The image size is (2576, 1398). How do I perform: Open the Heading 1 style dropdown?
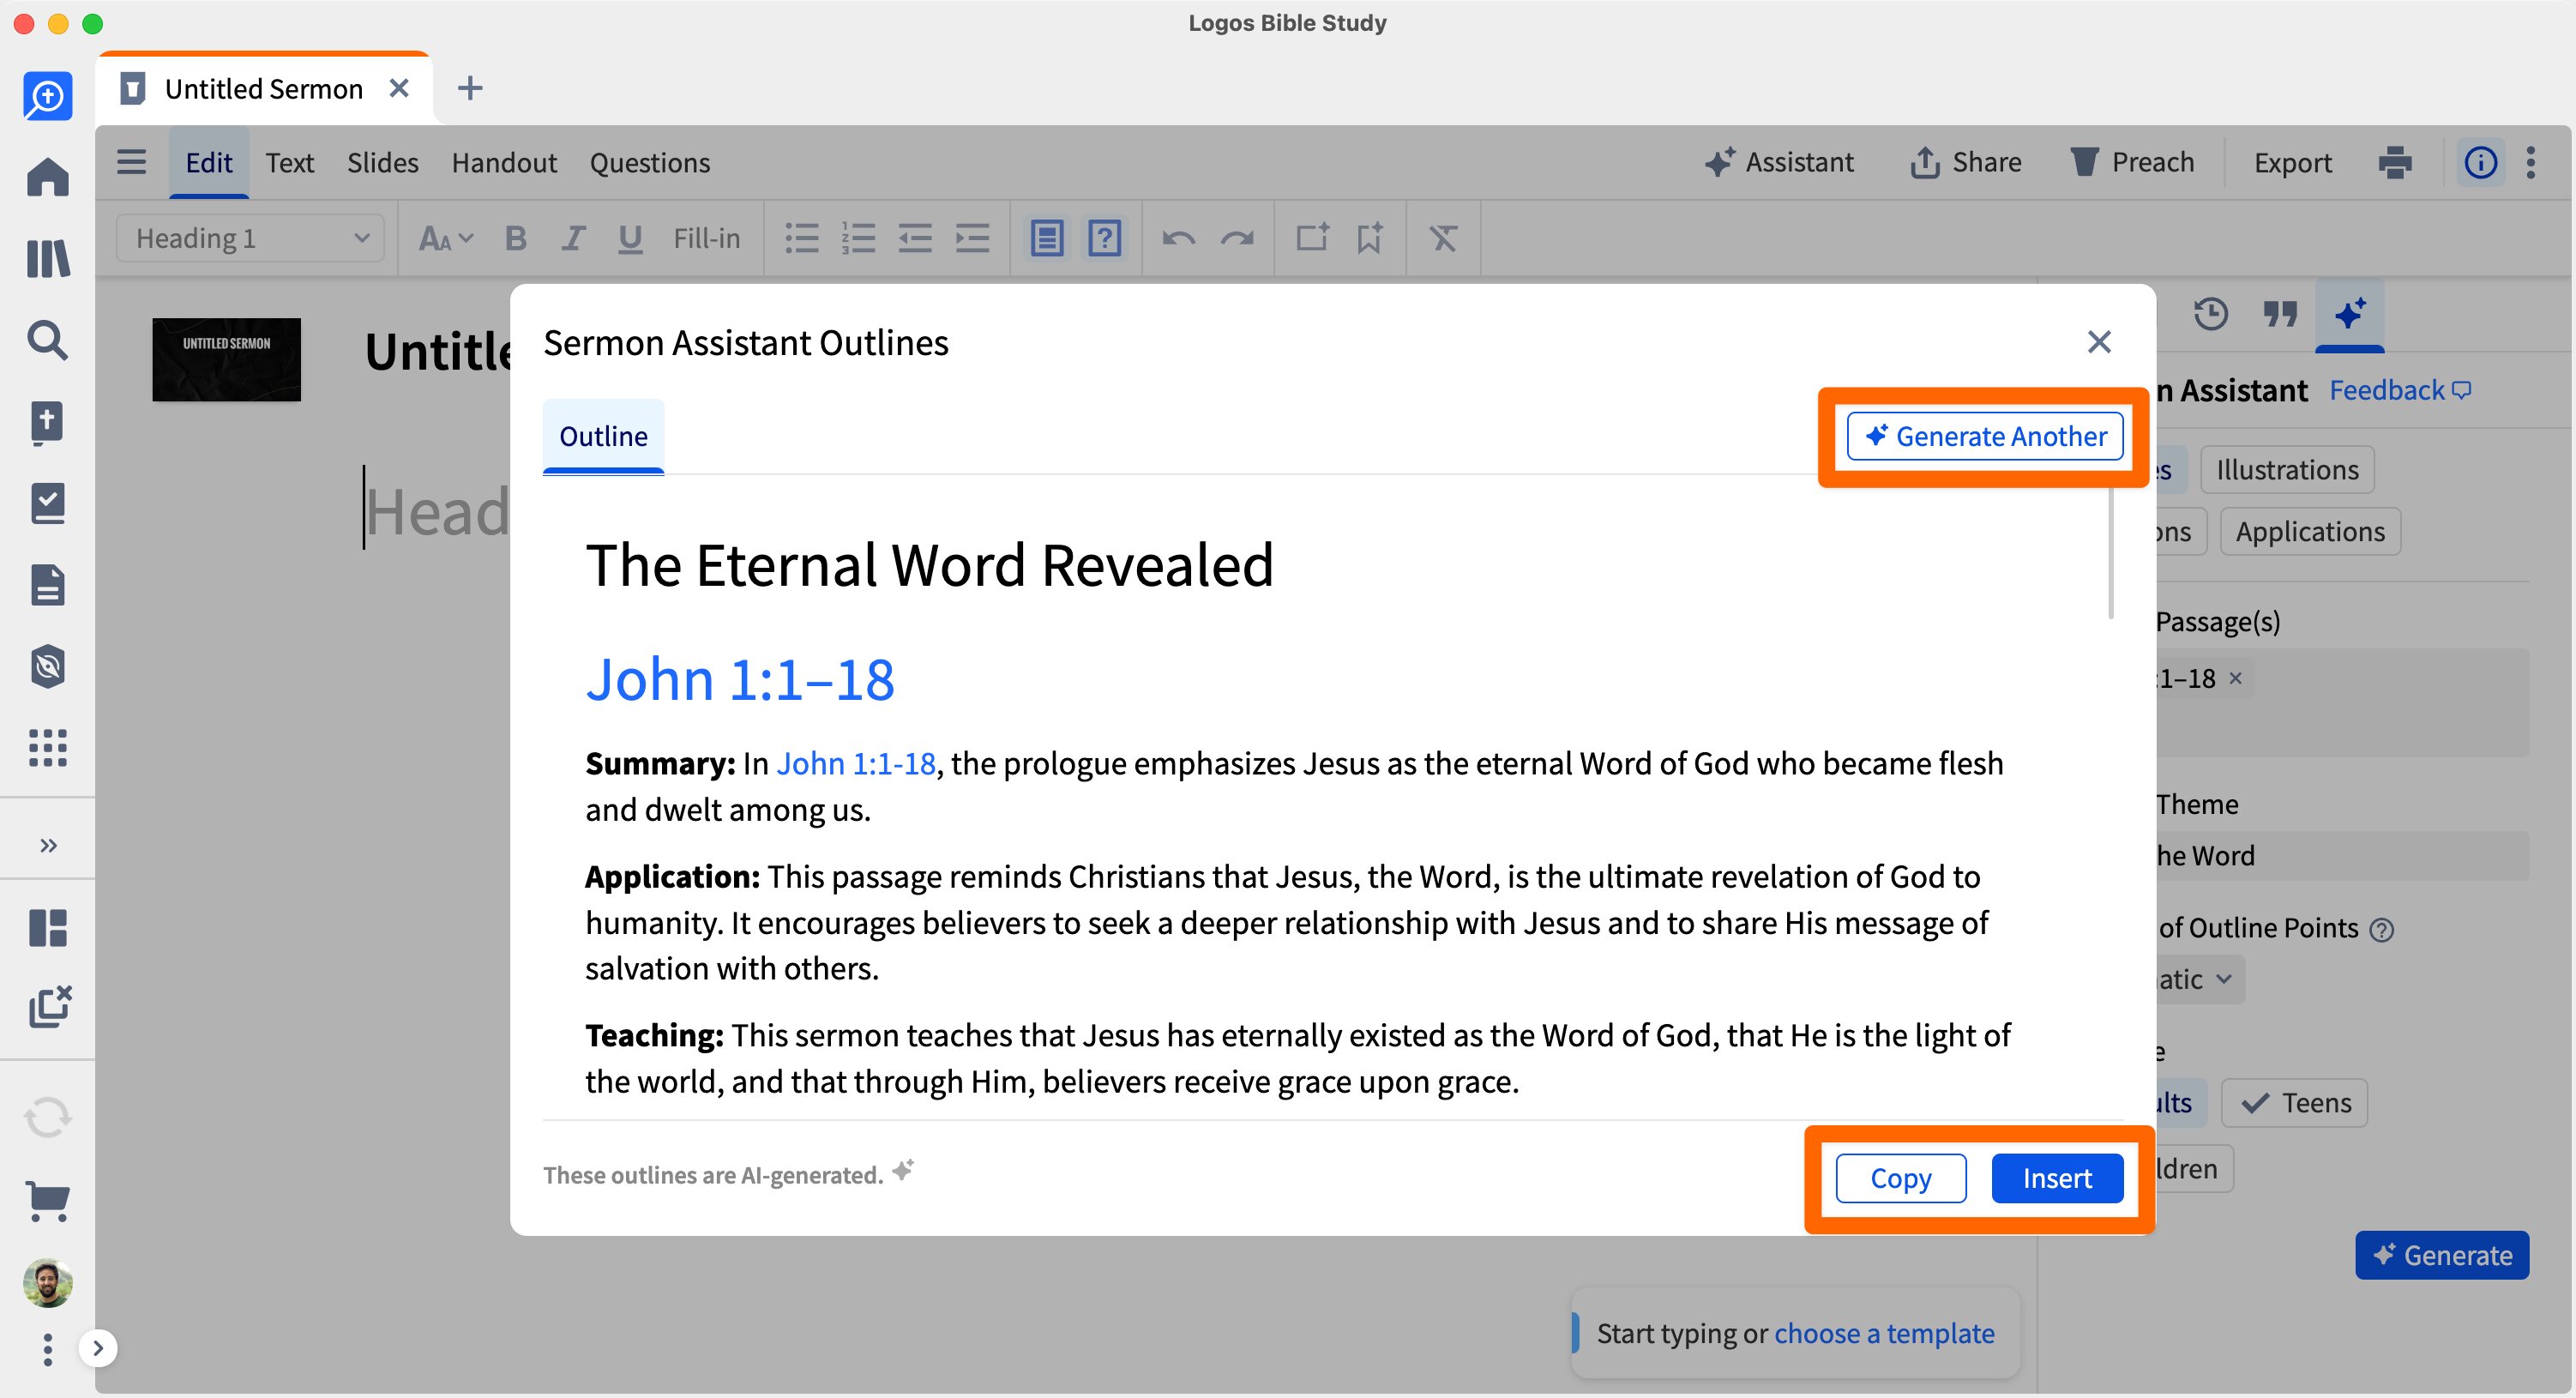point(250,238)
